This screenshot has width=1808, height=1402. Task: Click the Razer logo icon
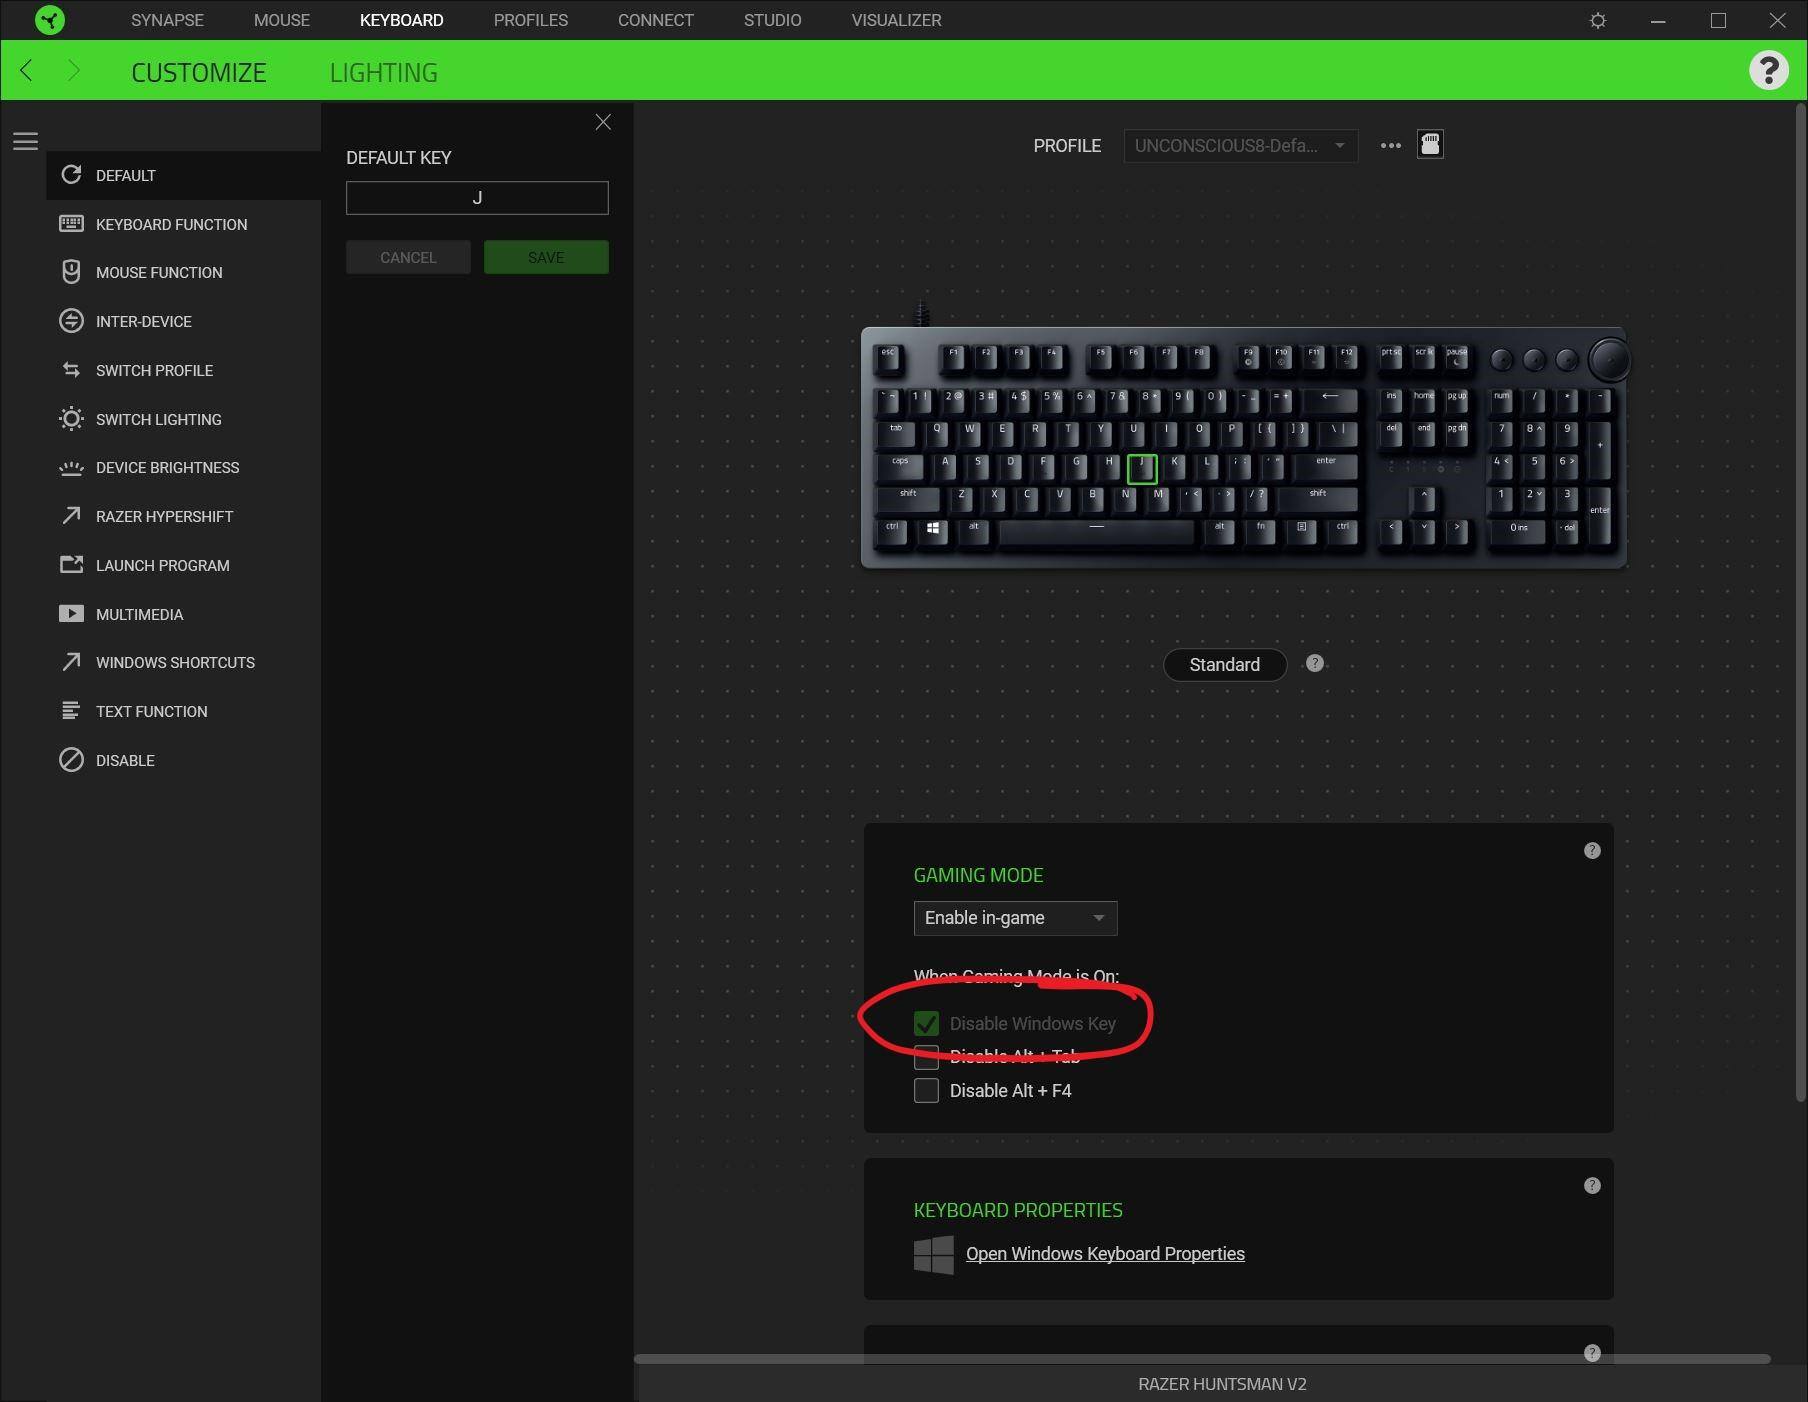[x=49, y=20]
